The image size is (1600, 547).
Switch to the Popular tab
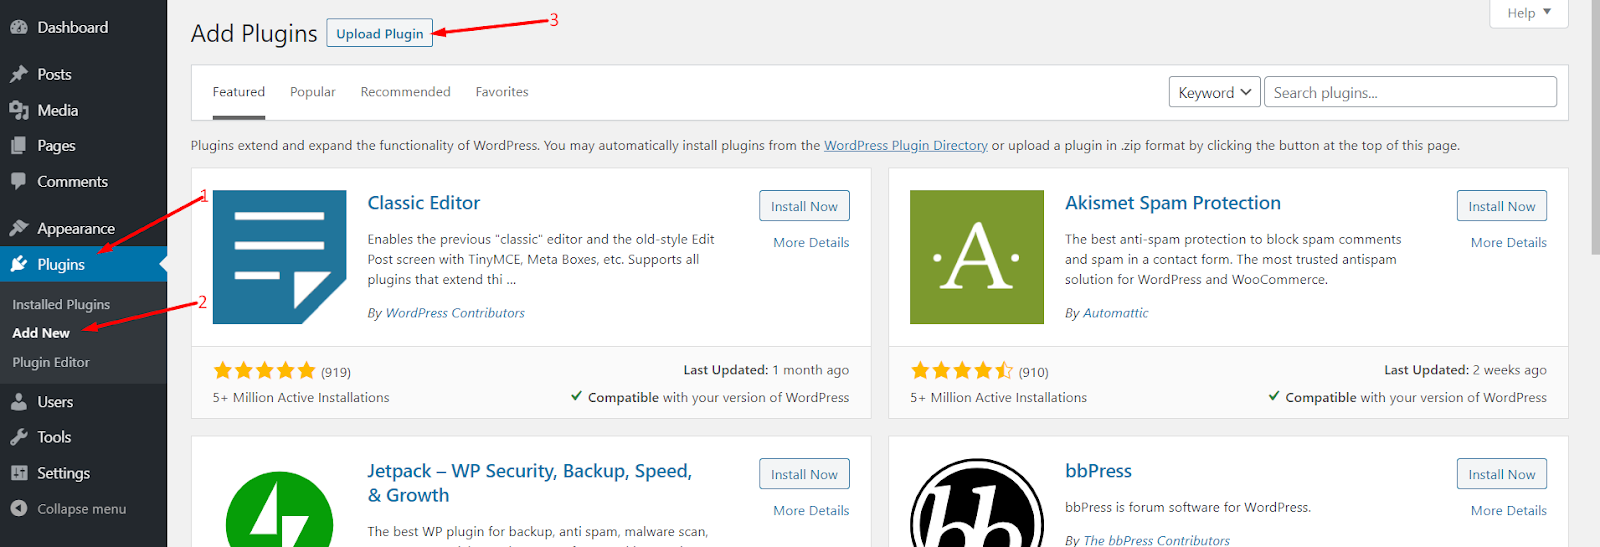coord(313,92)
